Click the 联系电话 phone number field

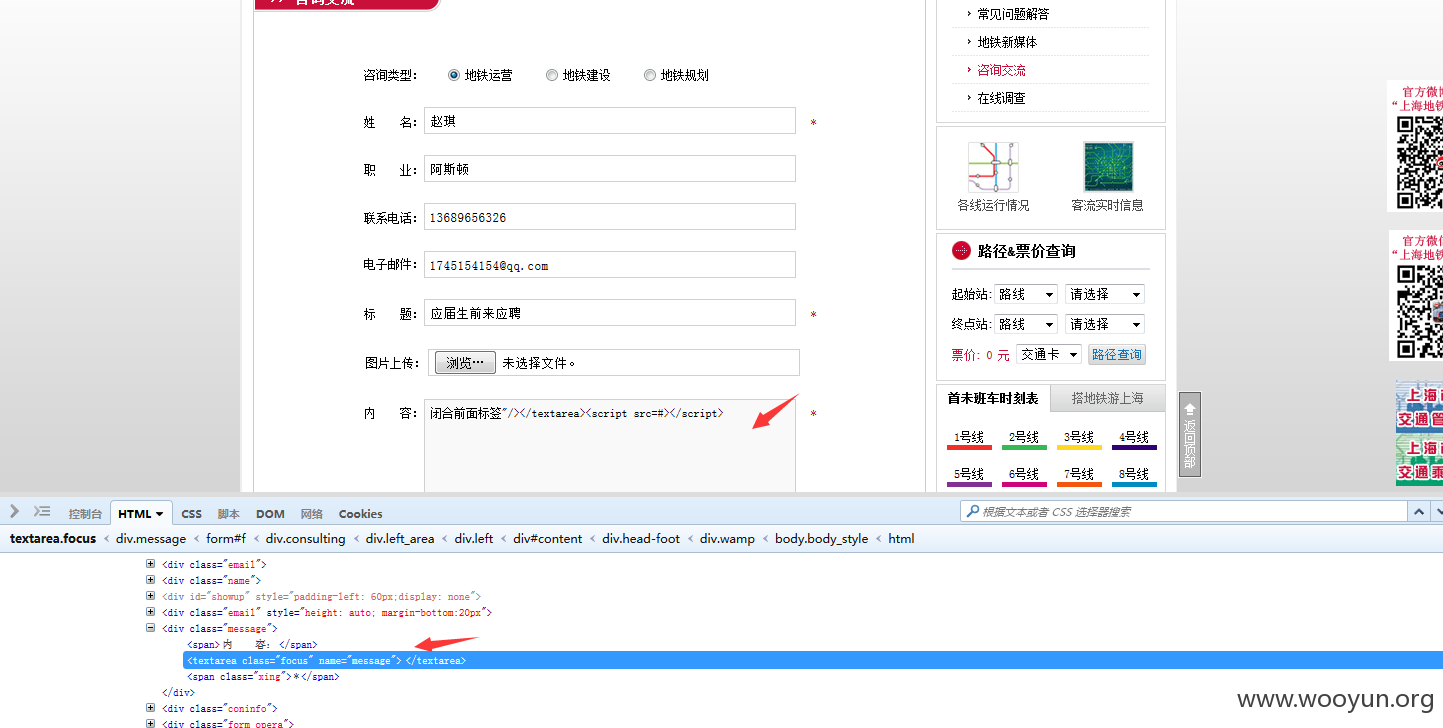click(x=610, y=217)
